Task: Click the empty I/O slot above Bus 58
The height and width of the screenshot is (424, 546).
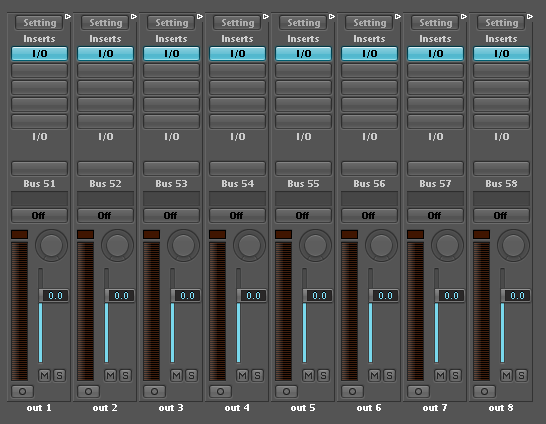Action: [x=501, y=168]
